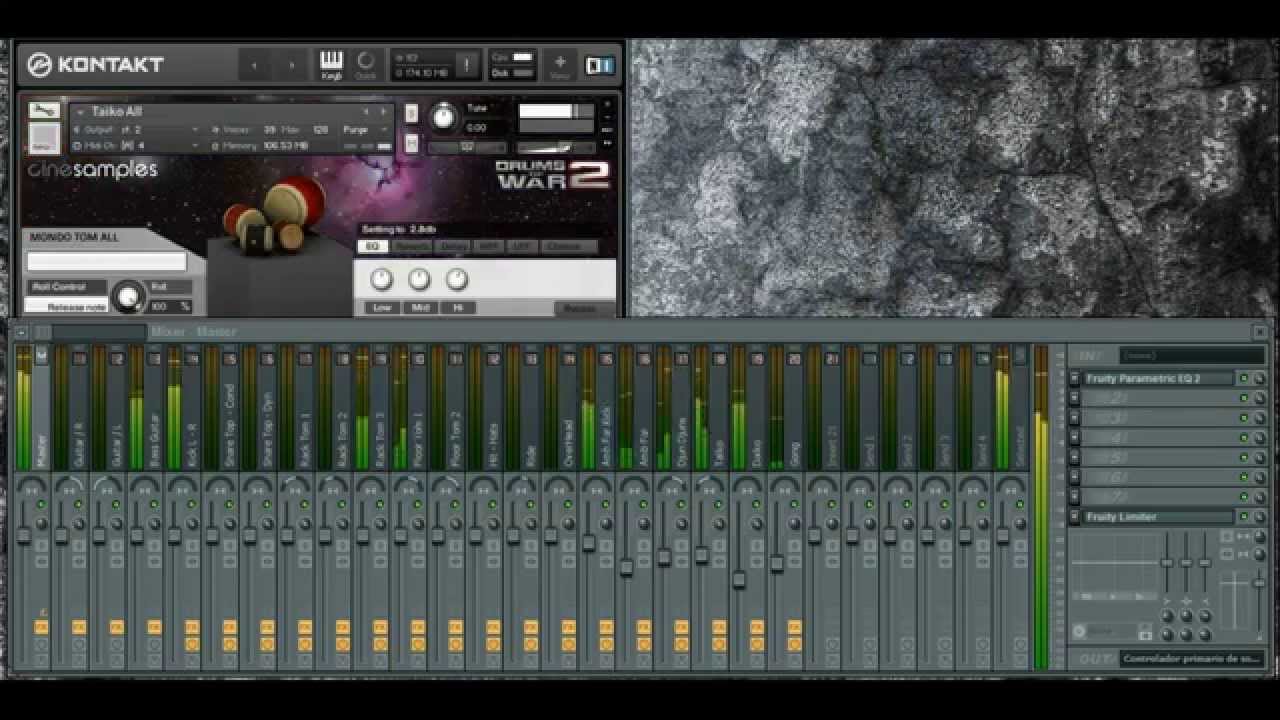Click the white field under MONDO TOM ALL

pyautogui.click(x=107, y=262)
